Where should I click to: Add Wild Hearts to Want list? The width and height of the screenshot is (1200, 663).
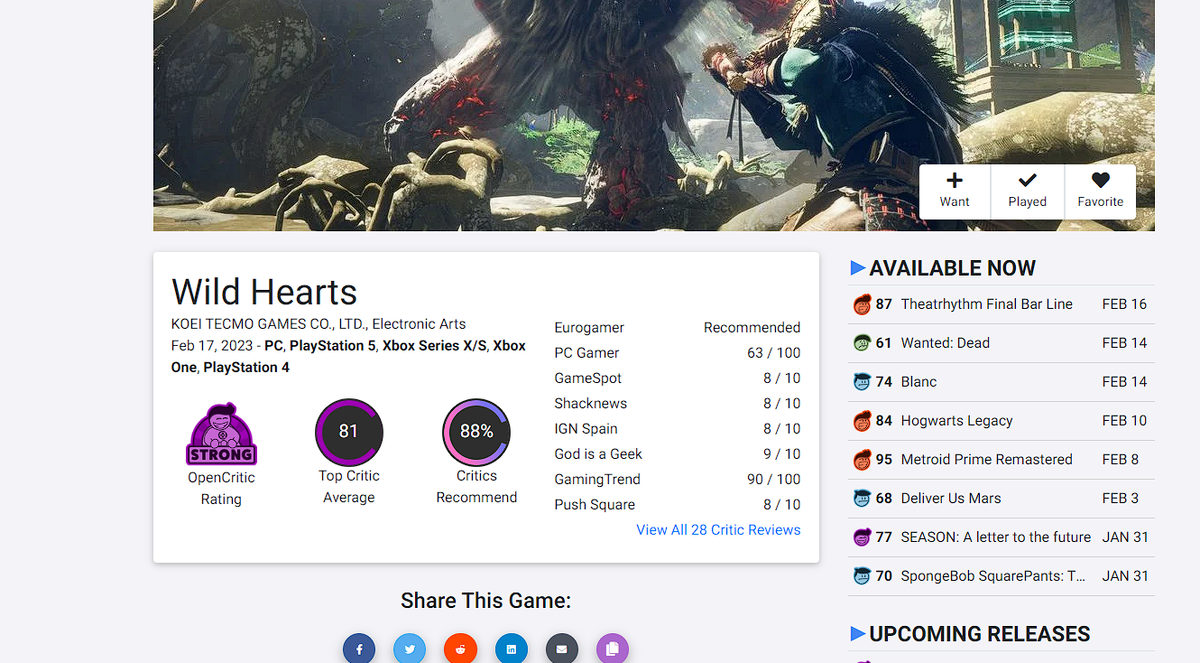click(x=955, y=191)
